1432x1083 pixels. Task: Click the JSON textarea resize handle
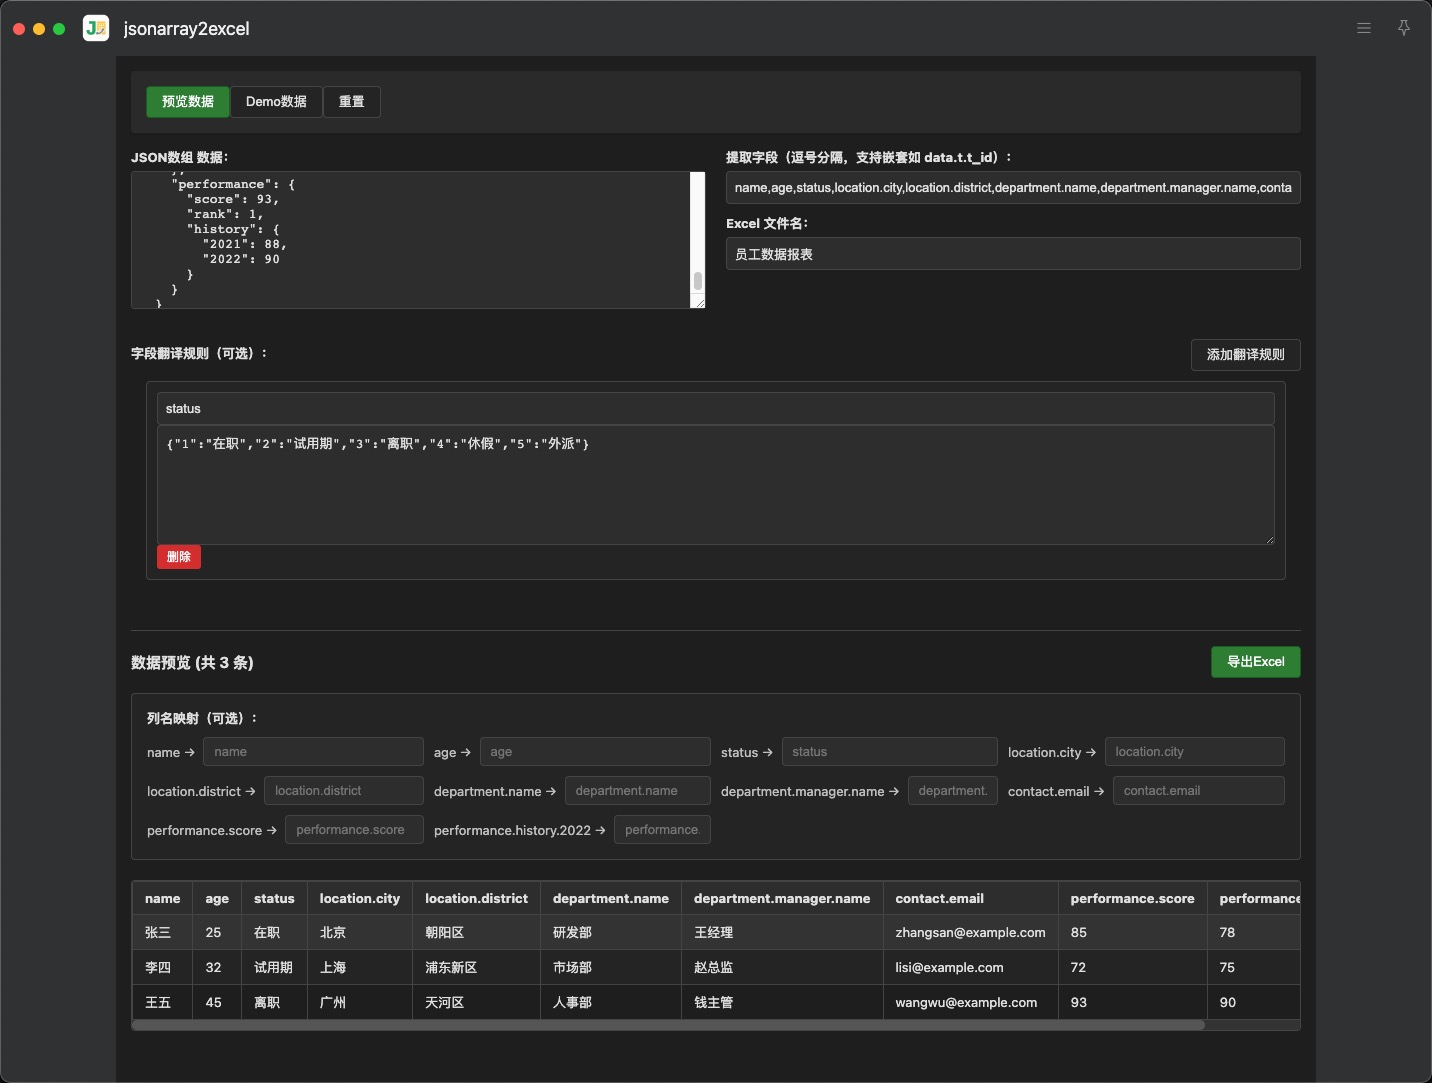(x=699, y=302)
